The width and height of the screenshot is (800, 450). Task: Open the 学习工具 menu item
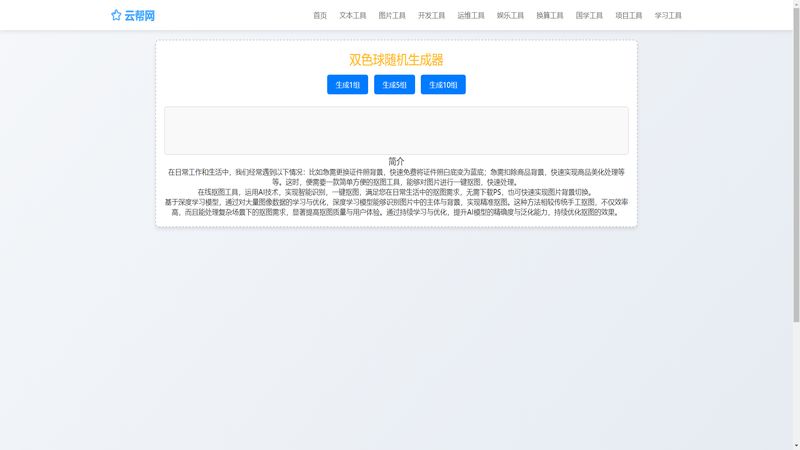tap(668, 16)
